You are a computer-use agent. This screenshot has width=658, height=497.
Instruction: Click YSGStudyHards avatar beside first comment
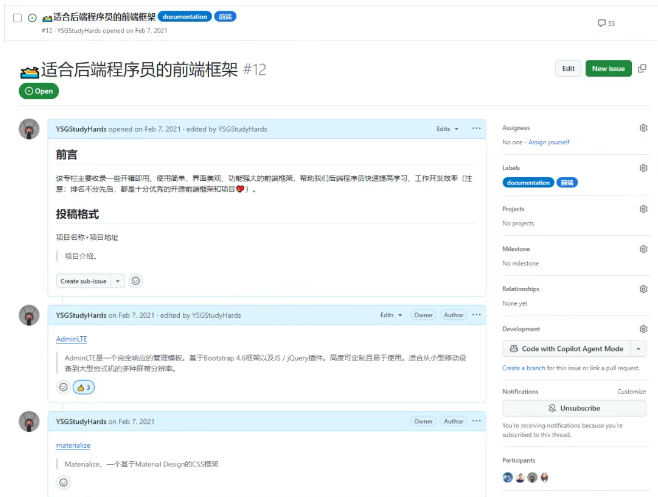point(30,130)
